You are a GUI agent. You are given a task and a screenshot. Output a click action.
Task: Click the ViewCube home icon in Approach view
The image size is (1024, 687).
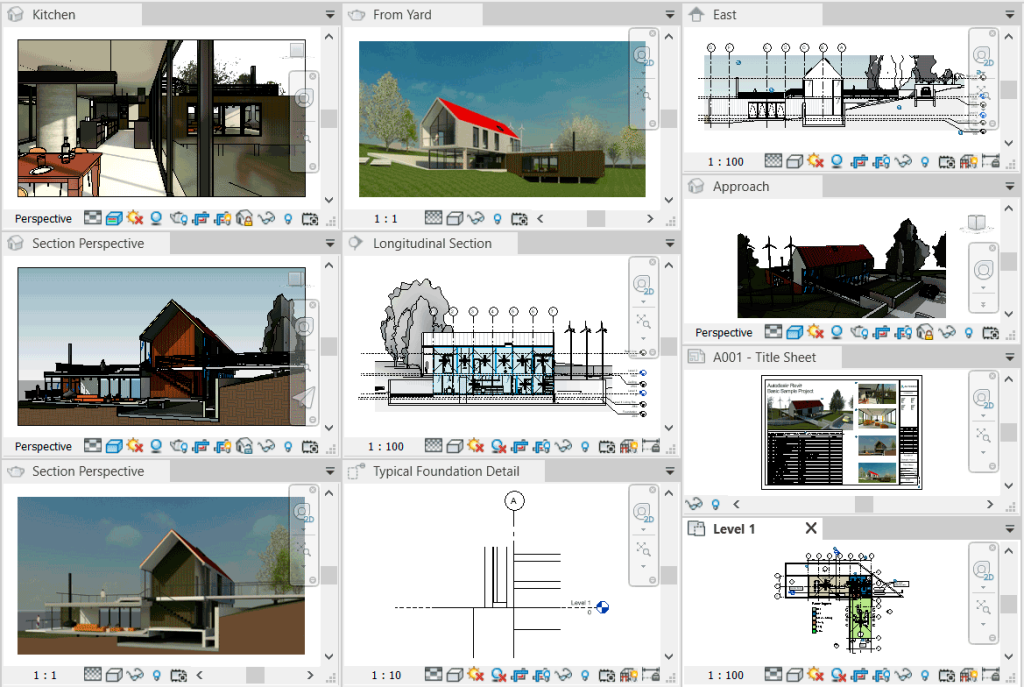[977, 222]
